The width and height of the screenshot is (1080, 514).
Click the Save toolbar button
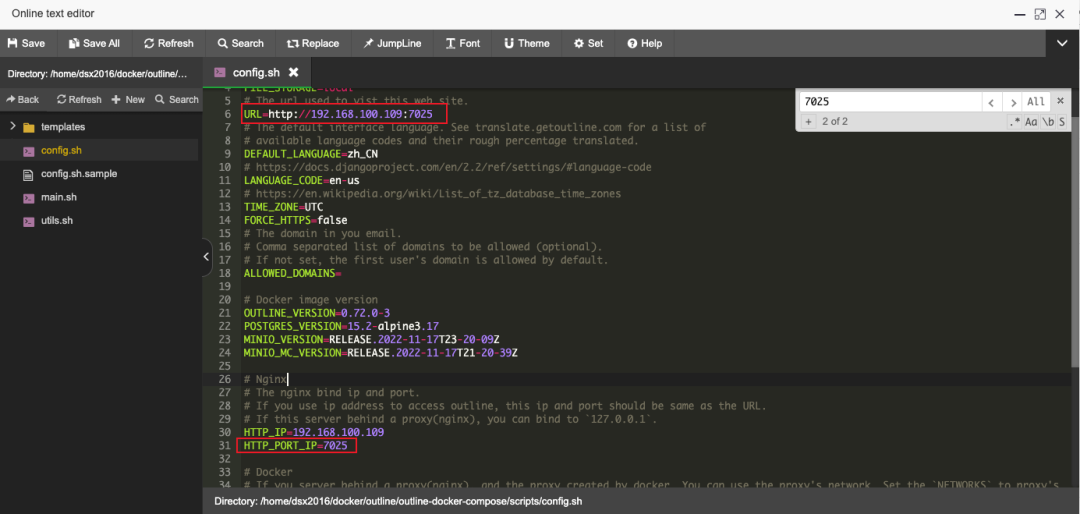pos(26,43)
